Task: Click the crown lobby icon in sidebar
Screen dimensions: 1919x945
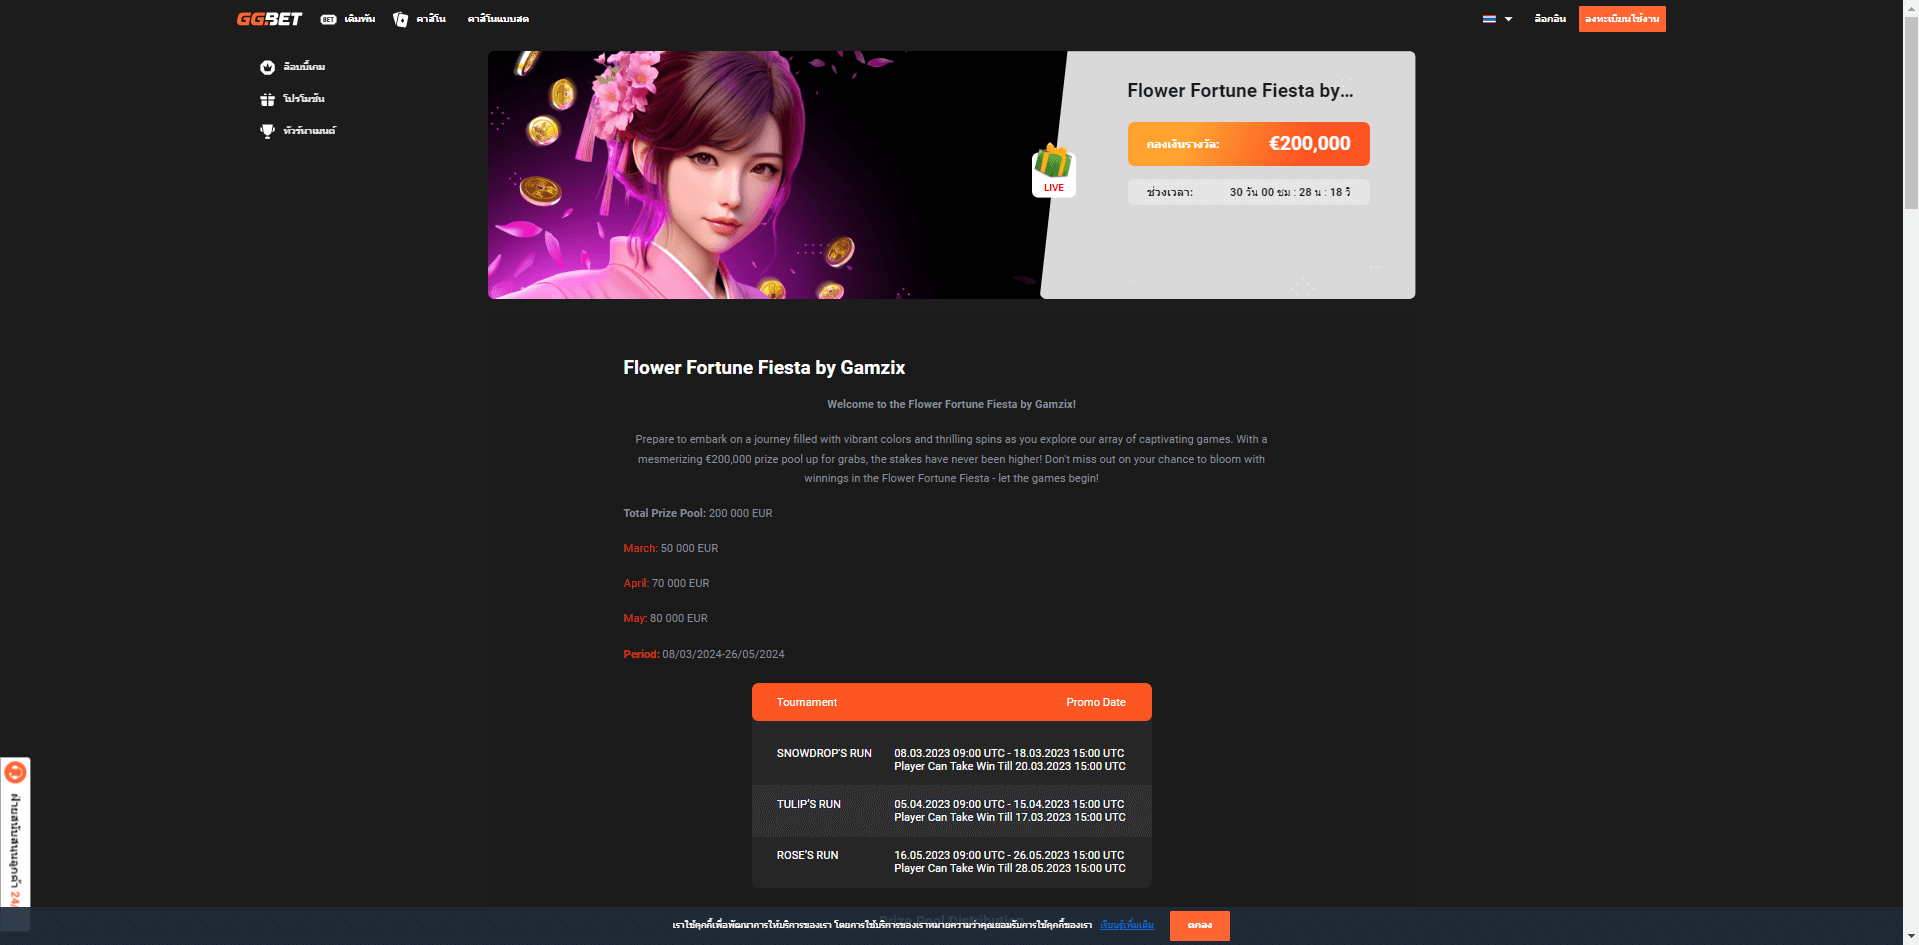Action: coord(267,67)
